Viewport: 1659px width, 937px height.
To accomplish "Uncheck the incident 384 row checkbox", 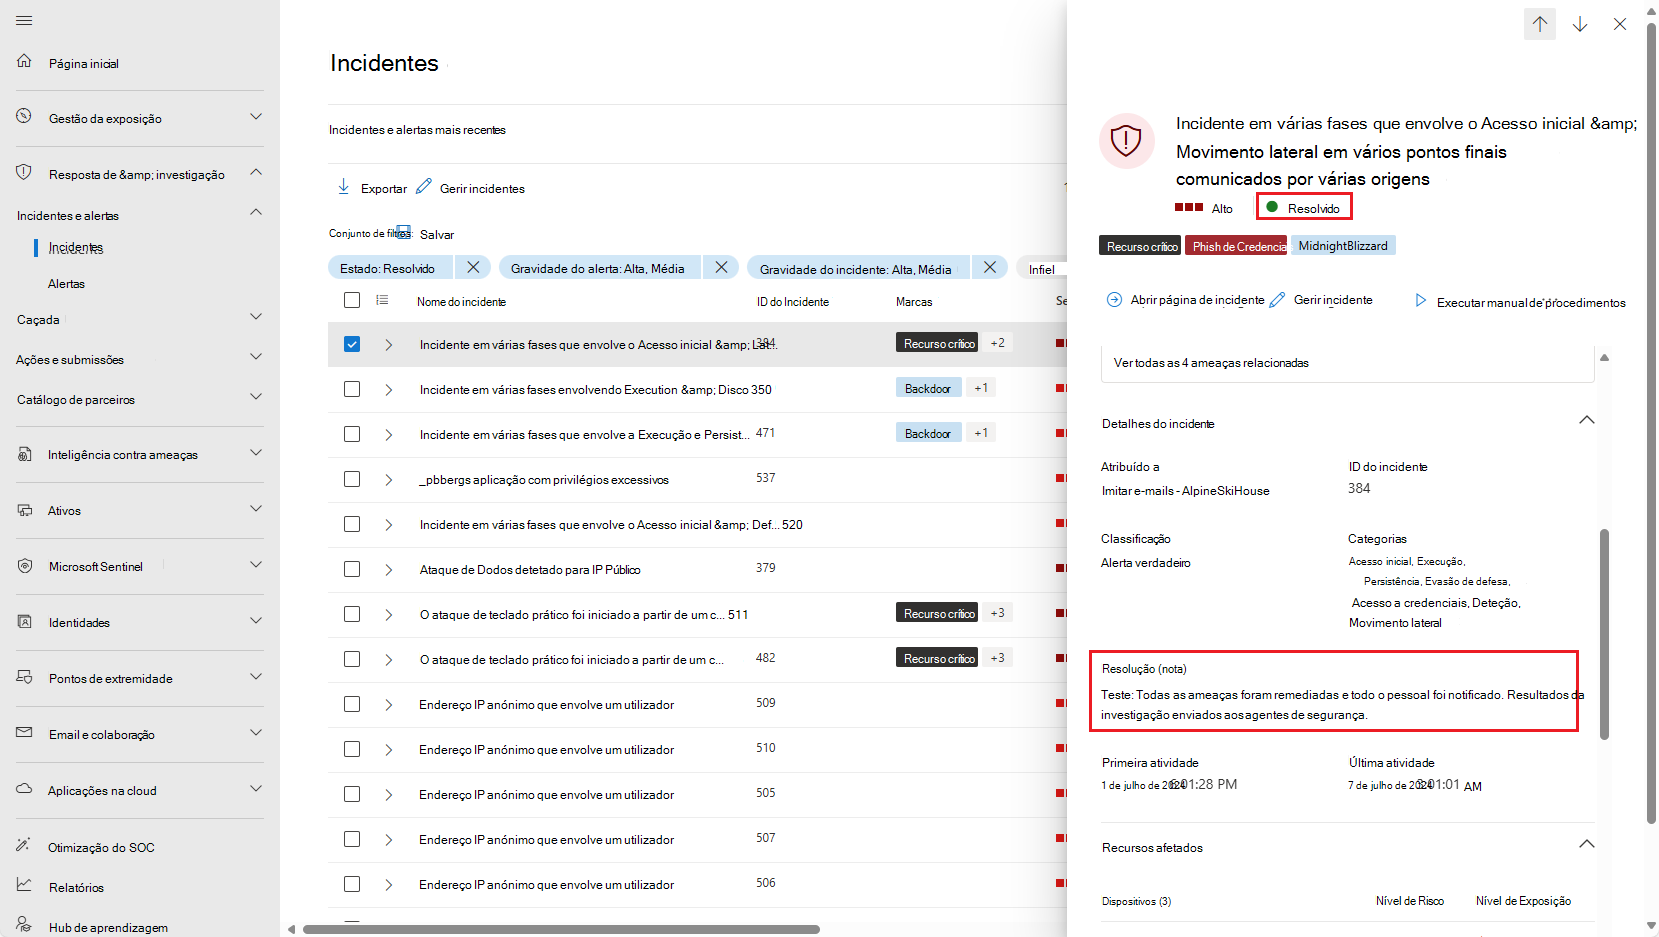I will 352,344.
